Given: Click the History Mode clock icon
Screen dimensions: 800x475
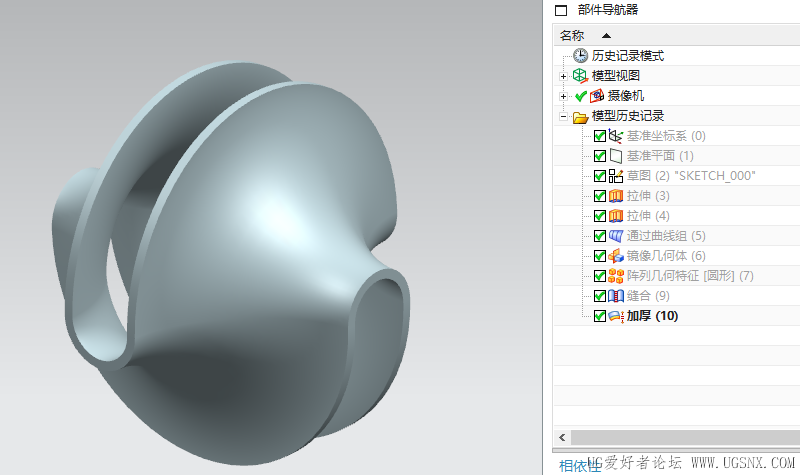Looking at the screenshot, I should (580, 56).
